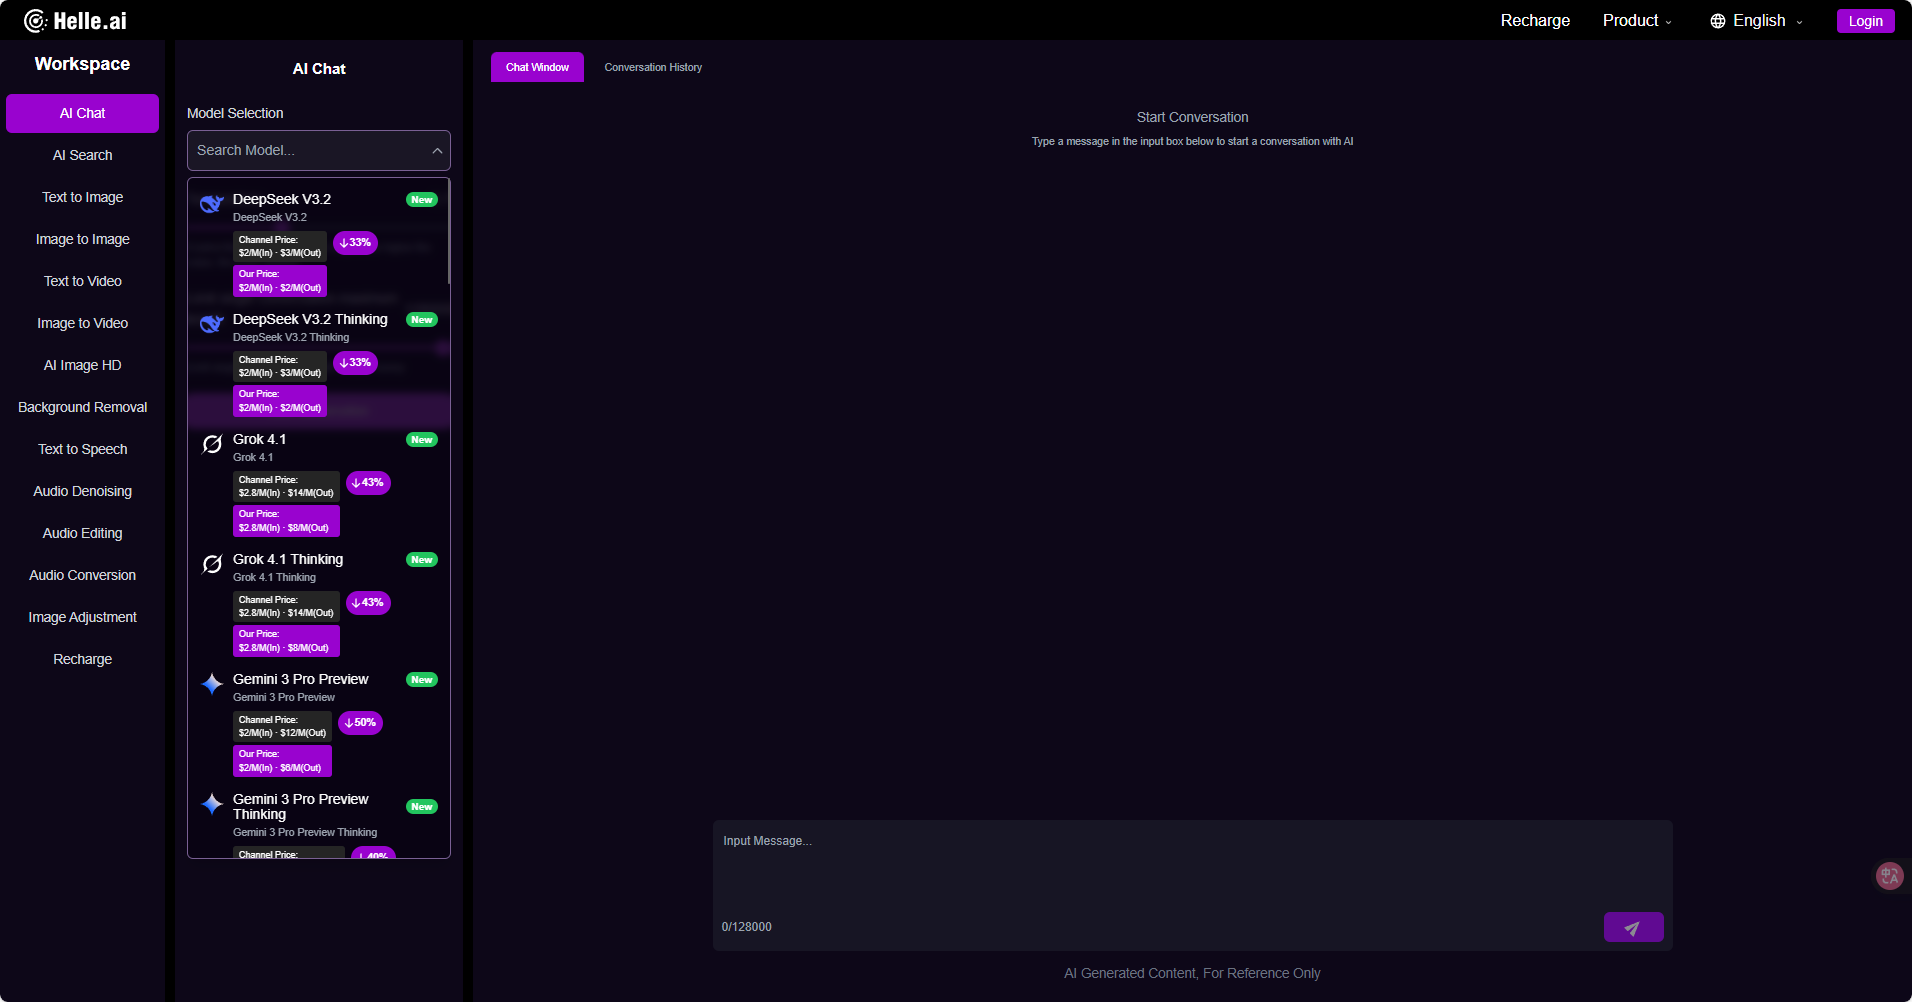Select Background Removal in the workspace sidebar

82,407
